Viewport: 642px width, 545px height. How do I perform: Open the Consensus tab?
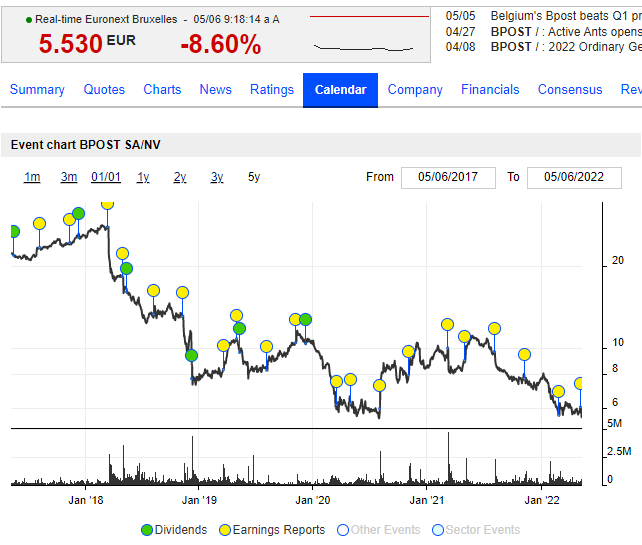(x=570, y=90)
